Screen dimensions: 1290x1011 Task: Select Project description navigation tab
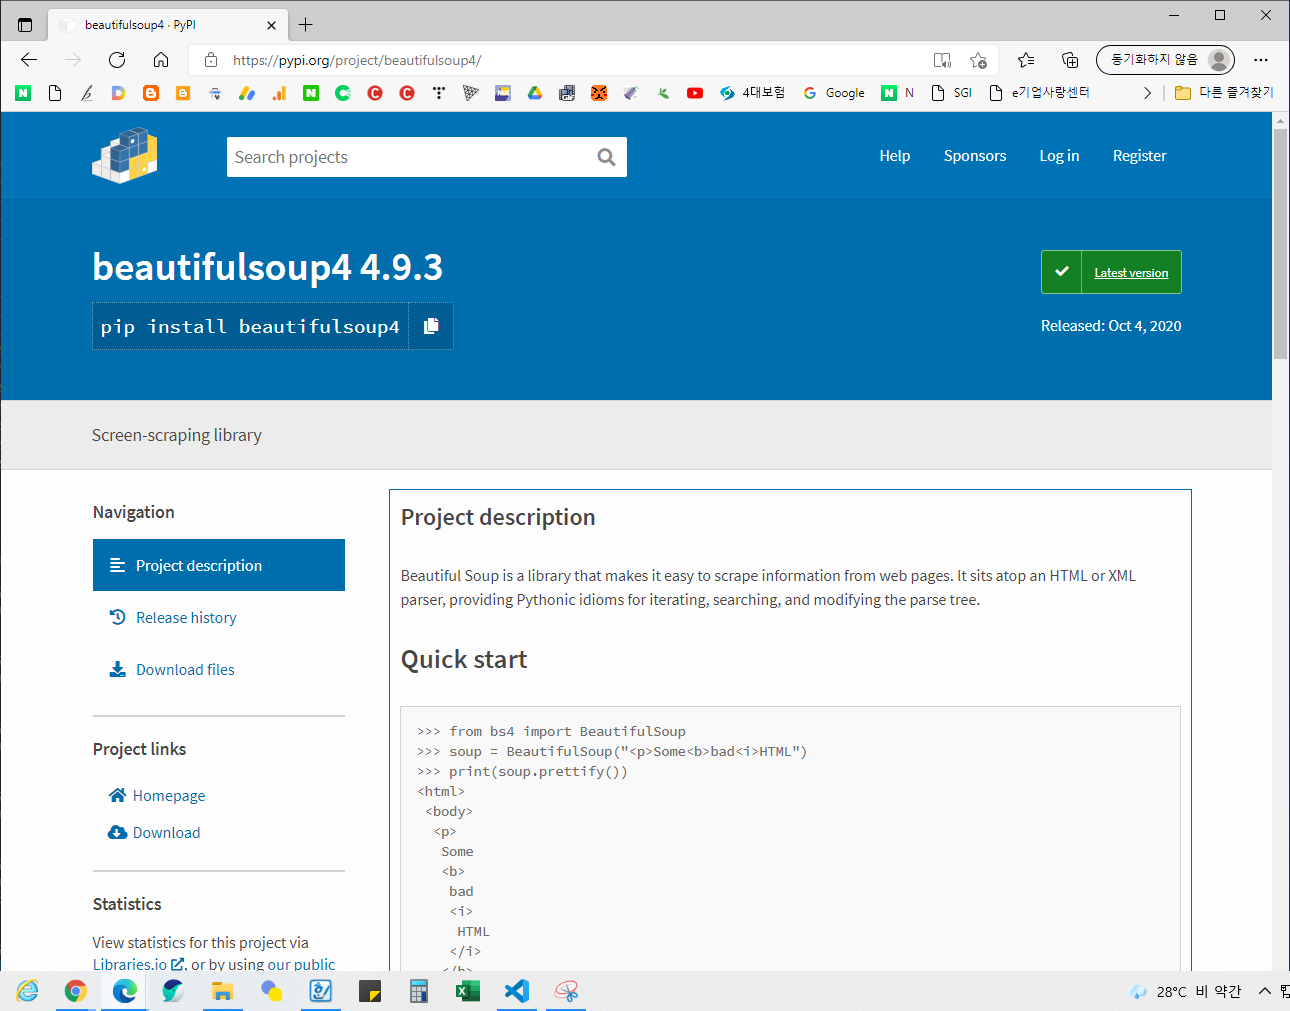(219, 565)
